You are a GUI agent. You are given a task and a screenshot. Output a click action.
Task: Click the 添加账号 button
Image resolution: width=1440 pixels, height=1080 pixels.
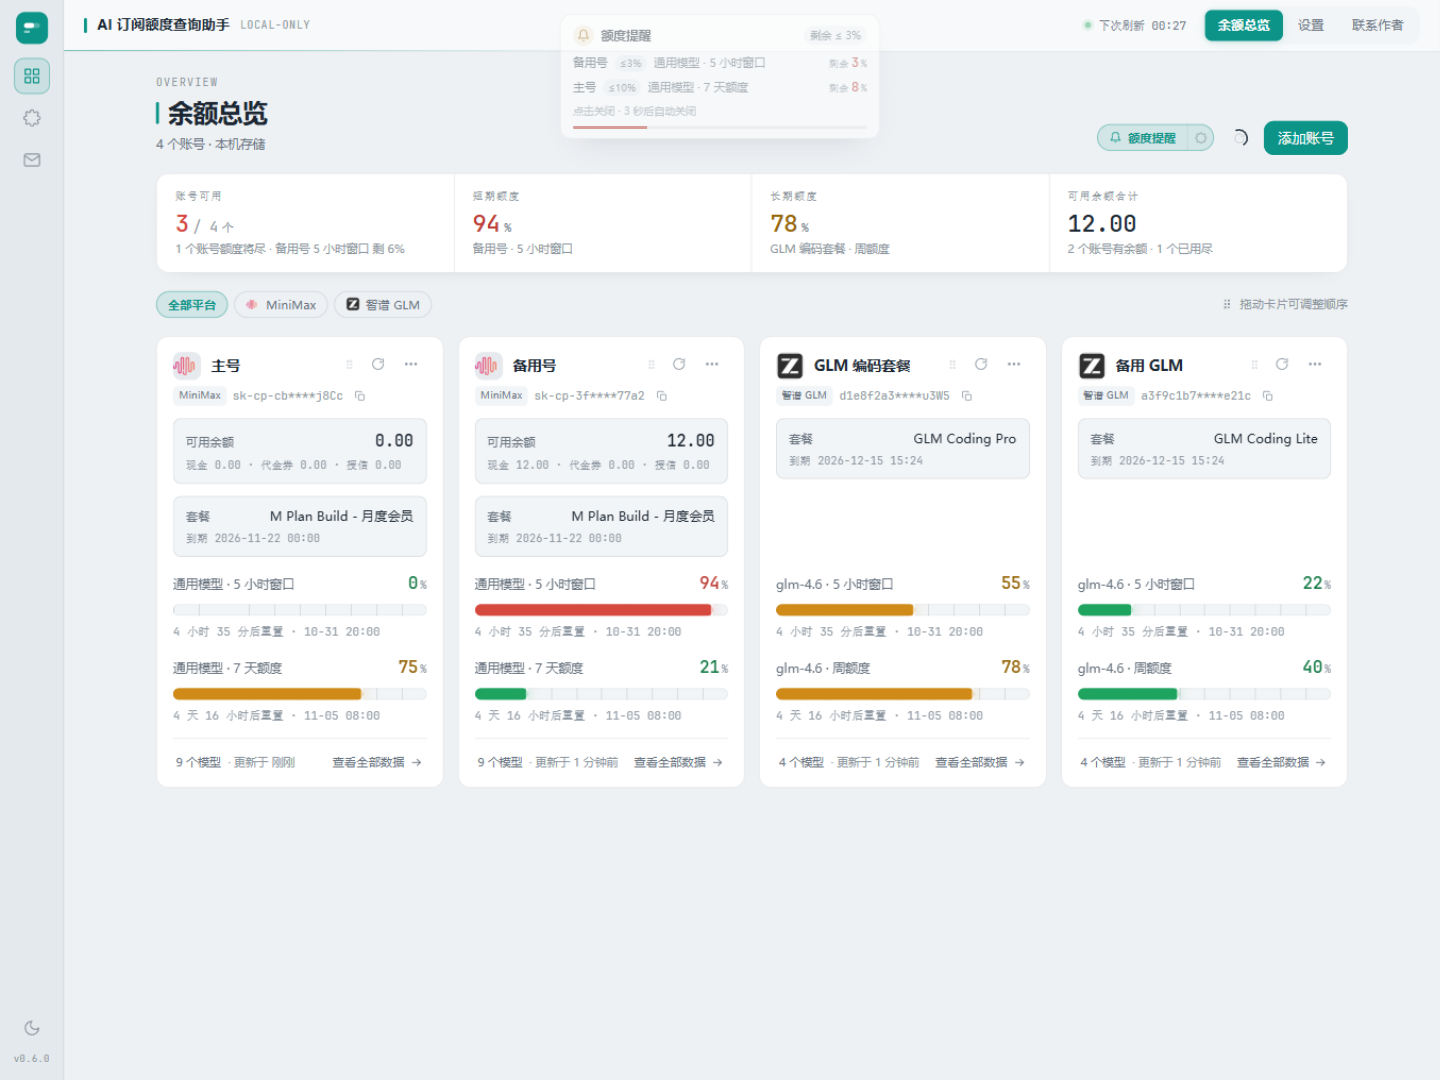tap(1305, 138)
